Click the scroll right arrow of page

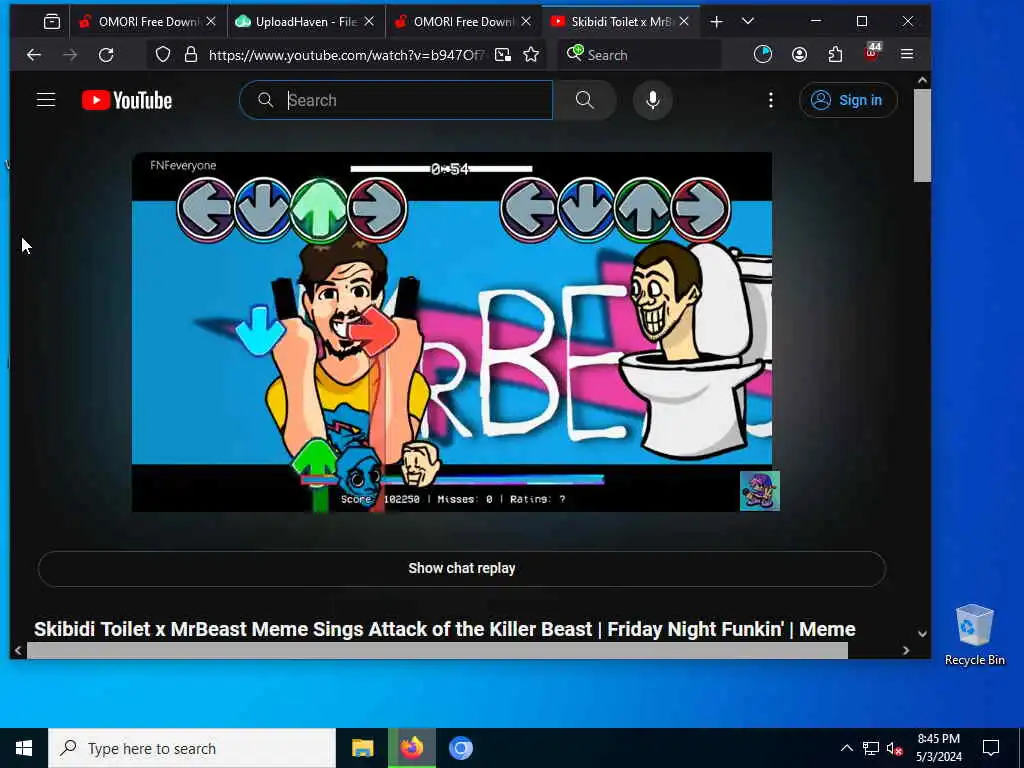tap(906, 650)
